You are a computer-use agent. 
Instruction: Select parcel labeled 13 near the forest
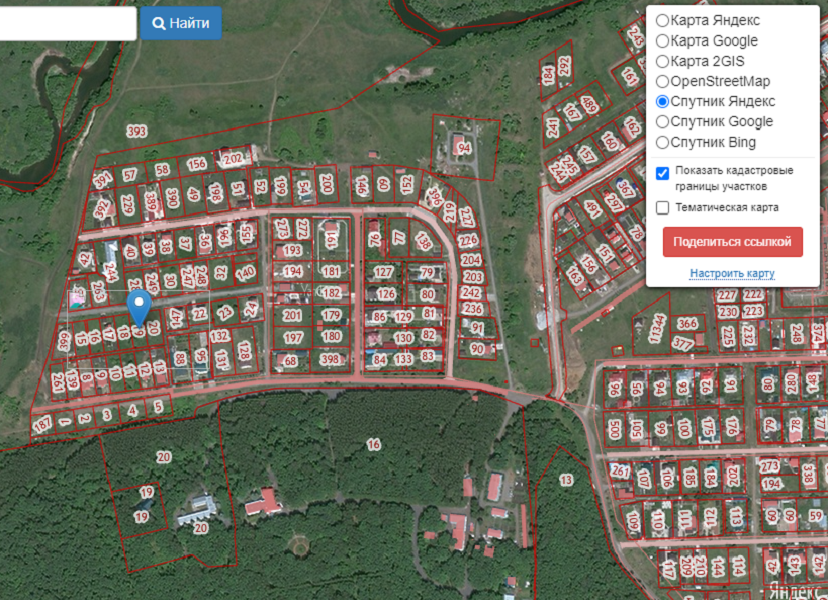566,481
